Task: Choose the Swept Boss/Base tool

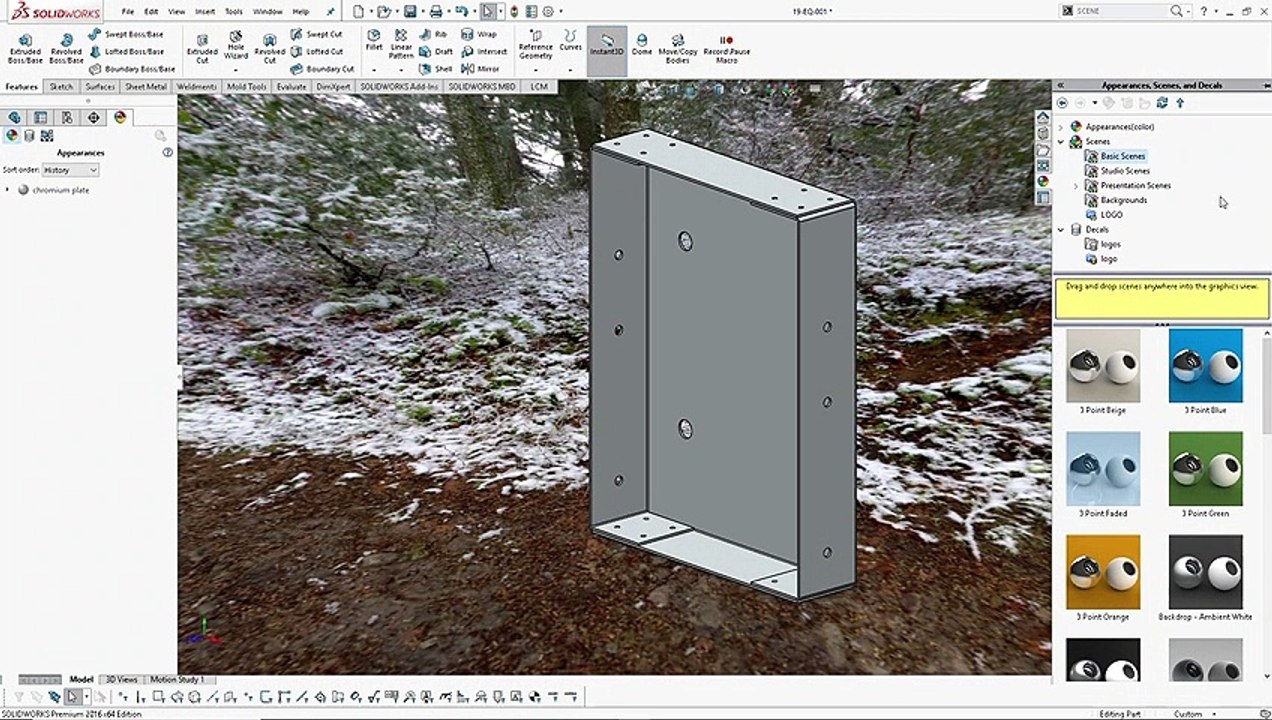Action: [126, 34]
